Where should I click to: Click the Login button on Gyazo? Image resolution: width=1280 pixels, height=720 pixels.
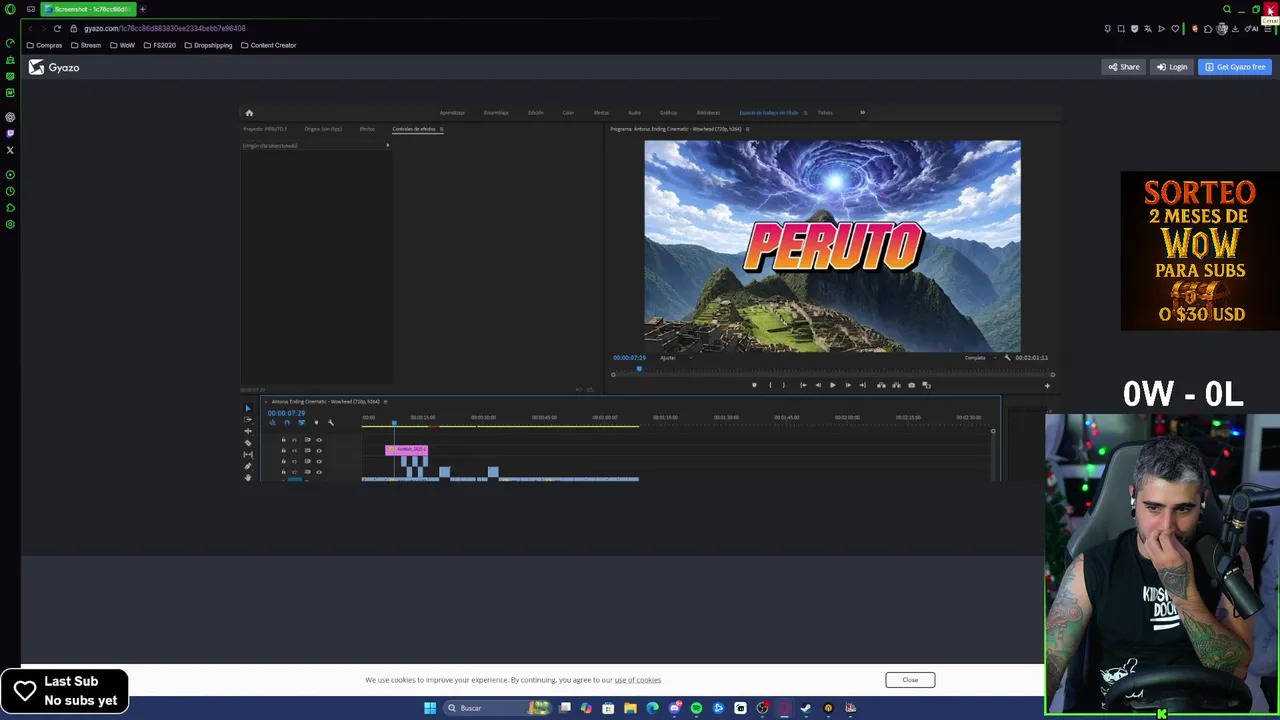coord(1172,67)
